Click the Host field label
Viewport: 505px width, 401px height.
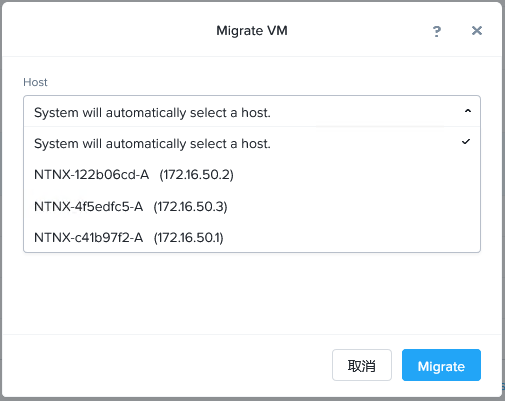click(x=35, y=82)
